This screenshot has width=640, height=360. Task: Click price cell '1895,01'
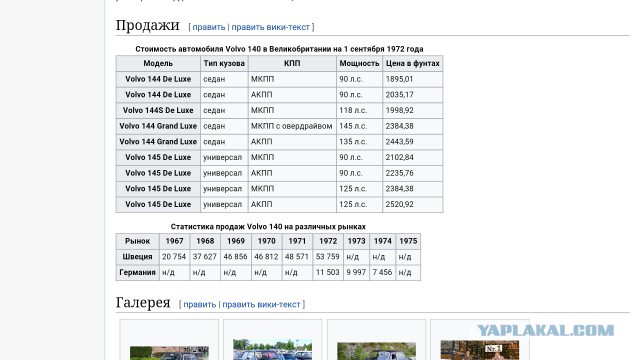click(413, 79)
